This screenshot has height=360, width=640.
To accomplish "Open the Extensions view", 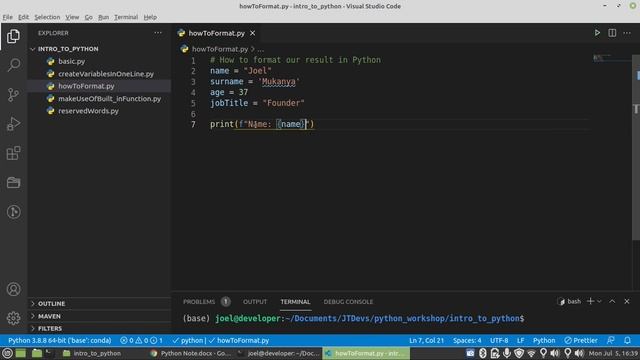I will 13,153.
